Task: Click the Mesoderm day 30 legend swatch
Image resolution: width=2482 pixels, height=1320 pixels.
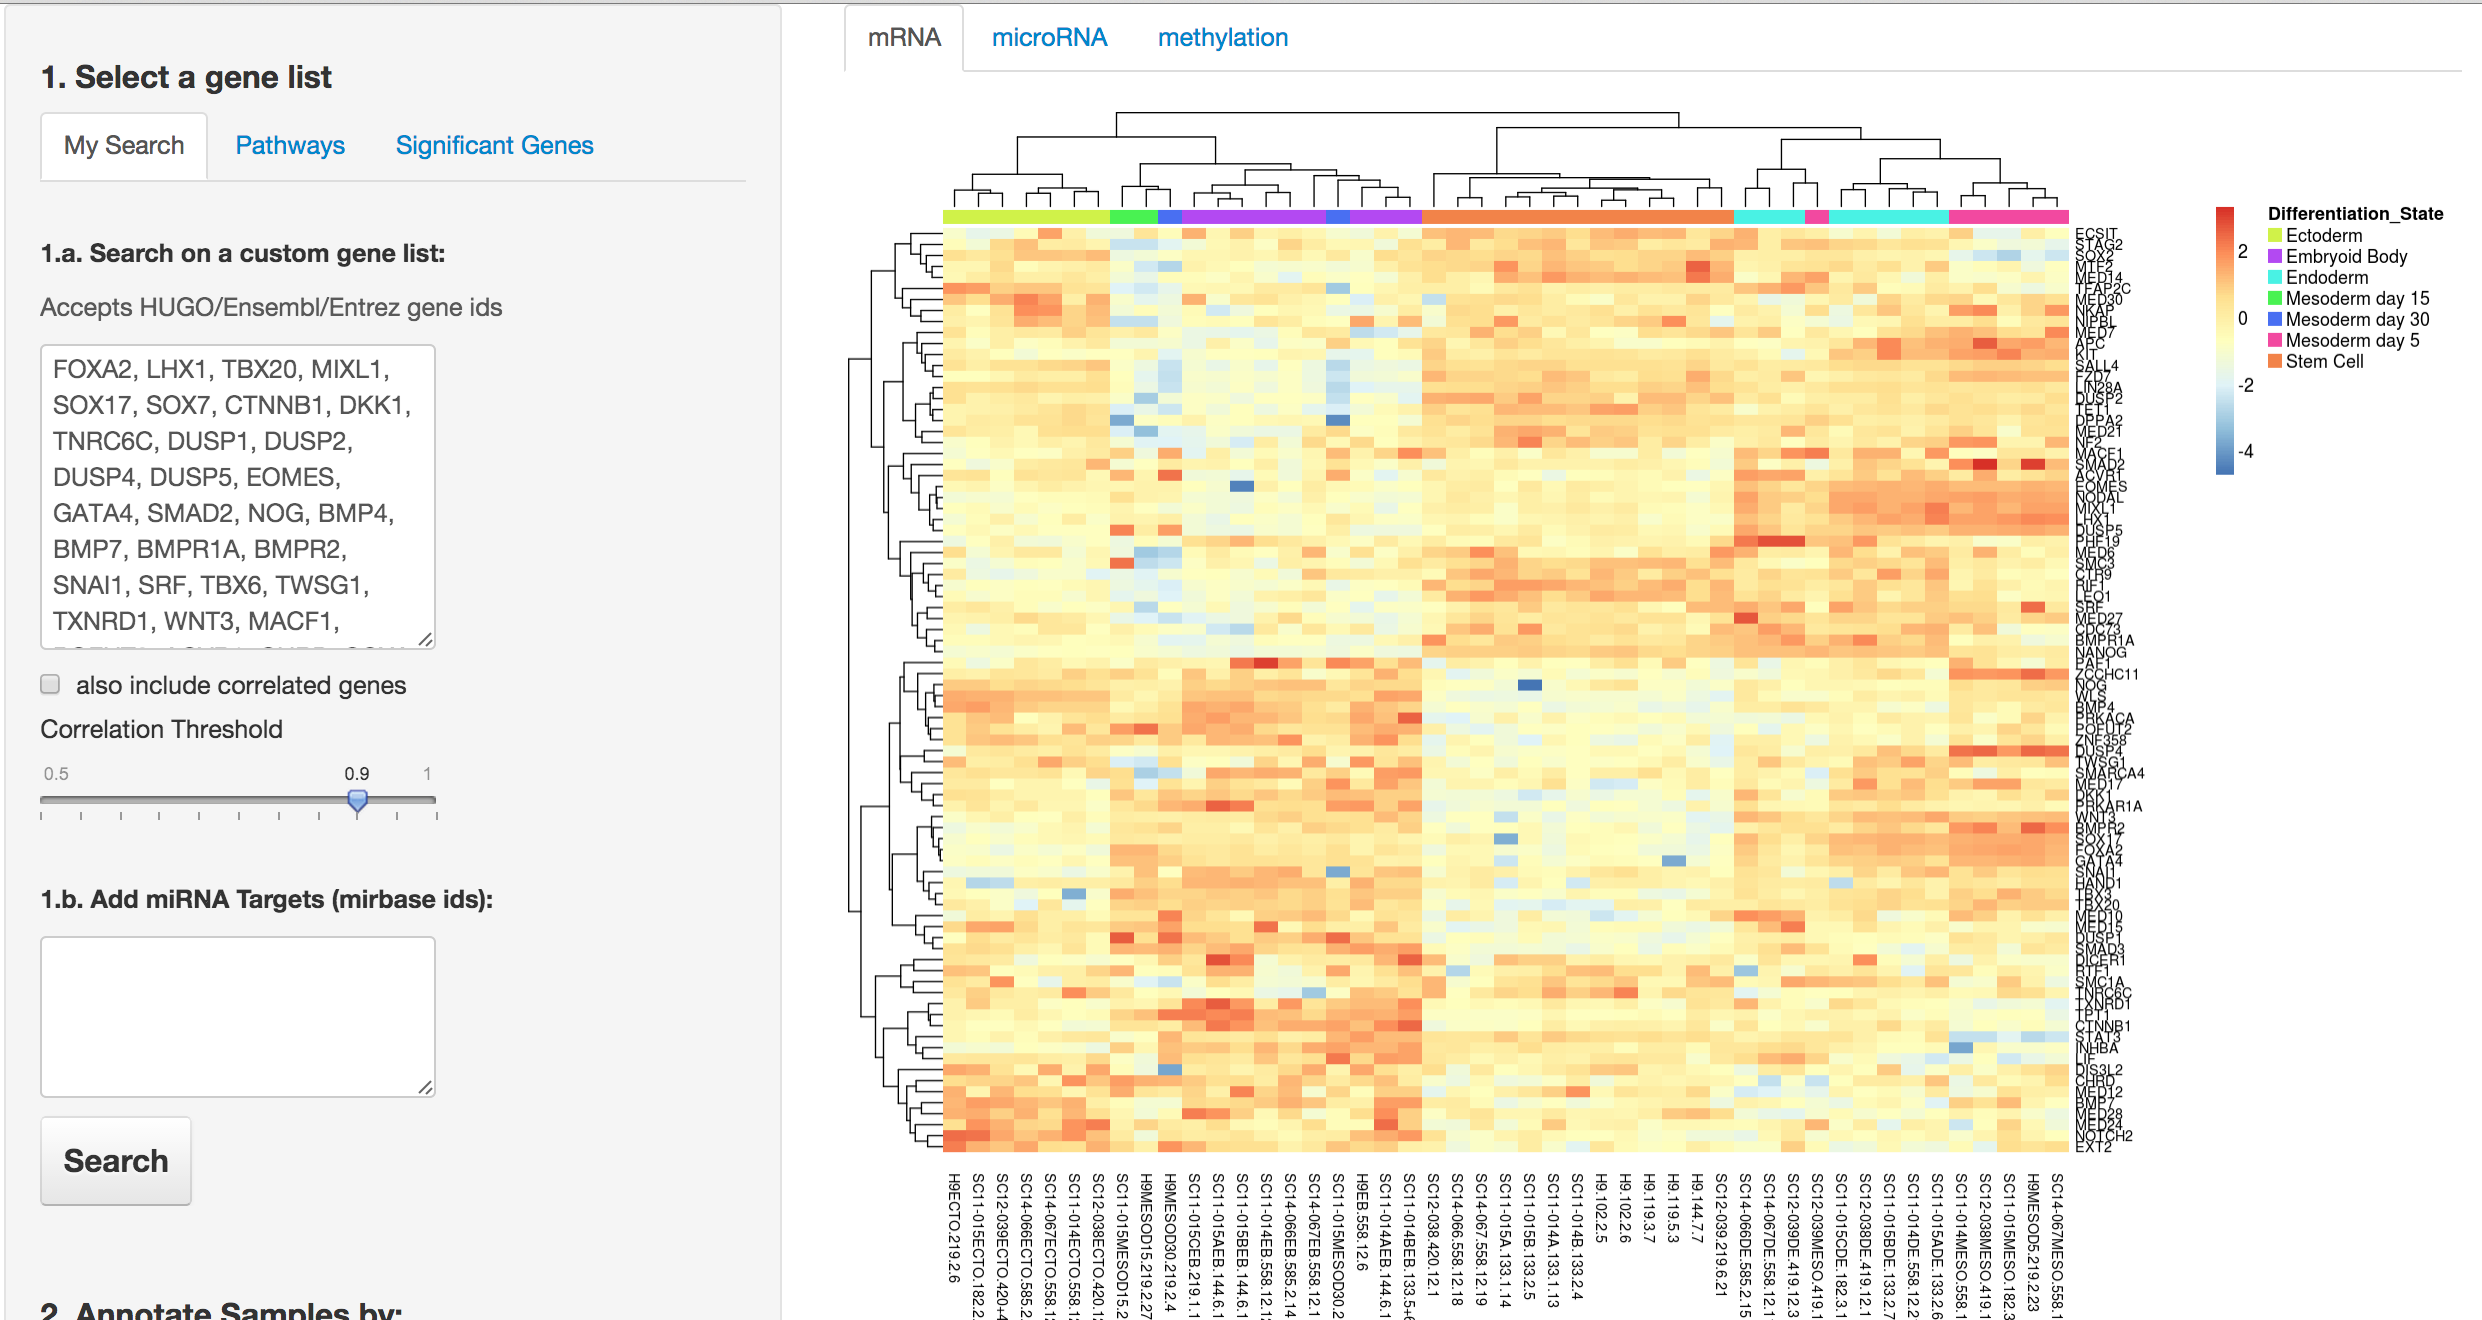Action: point(2275,320)
